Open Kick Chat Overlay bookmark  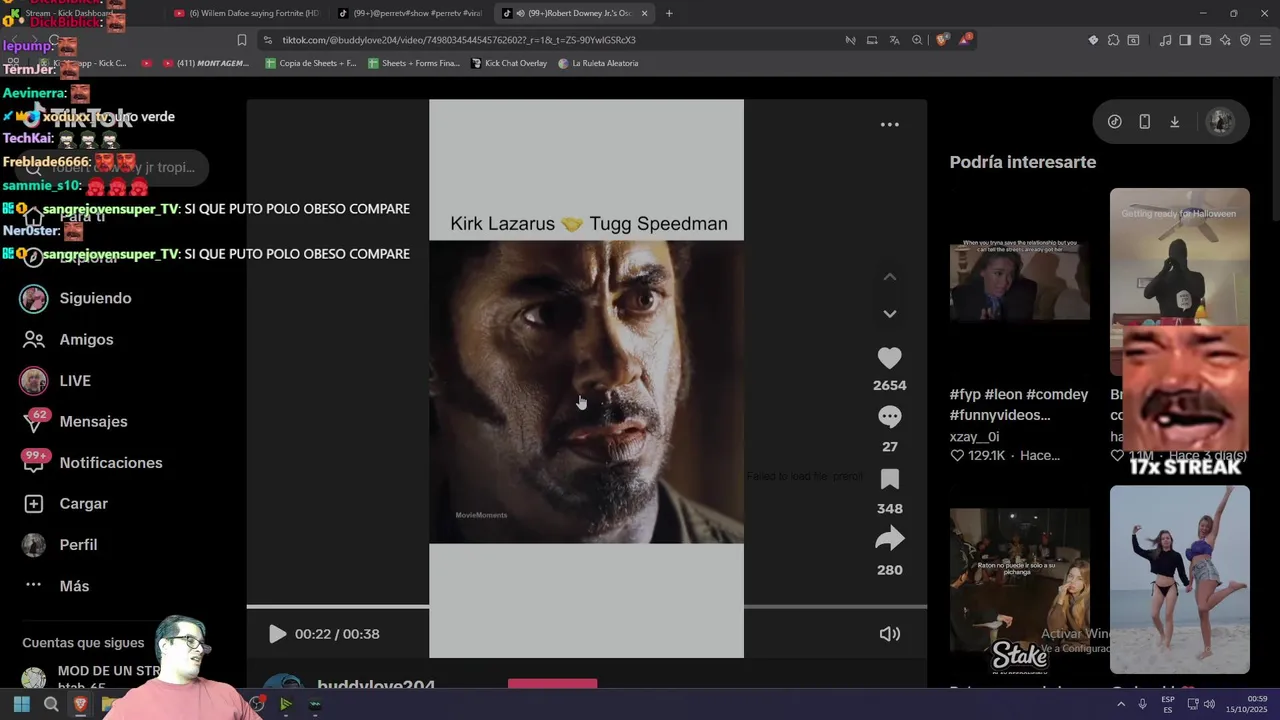tap(509, 63)
